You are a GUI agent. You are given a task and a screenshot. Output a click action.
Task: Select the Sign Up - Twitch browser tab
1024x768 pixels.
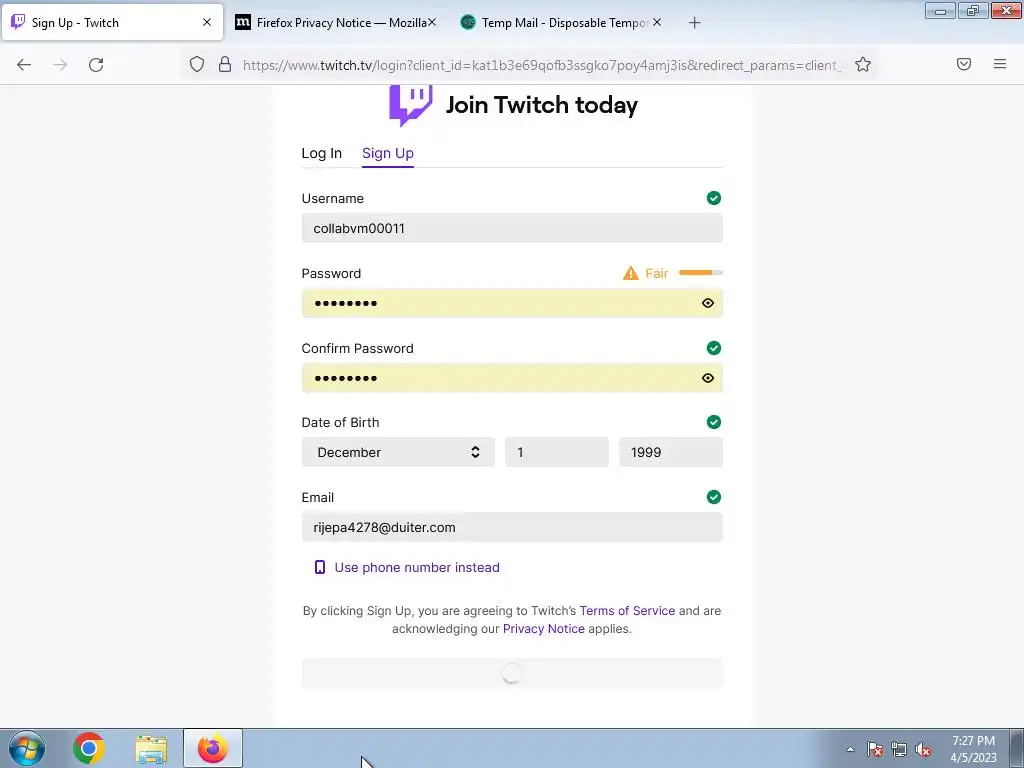(x=112, y=23)
